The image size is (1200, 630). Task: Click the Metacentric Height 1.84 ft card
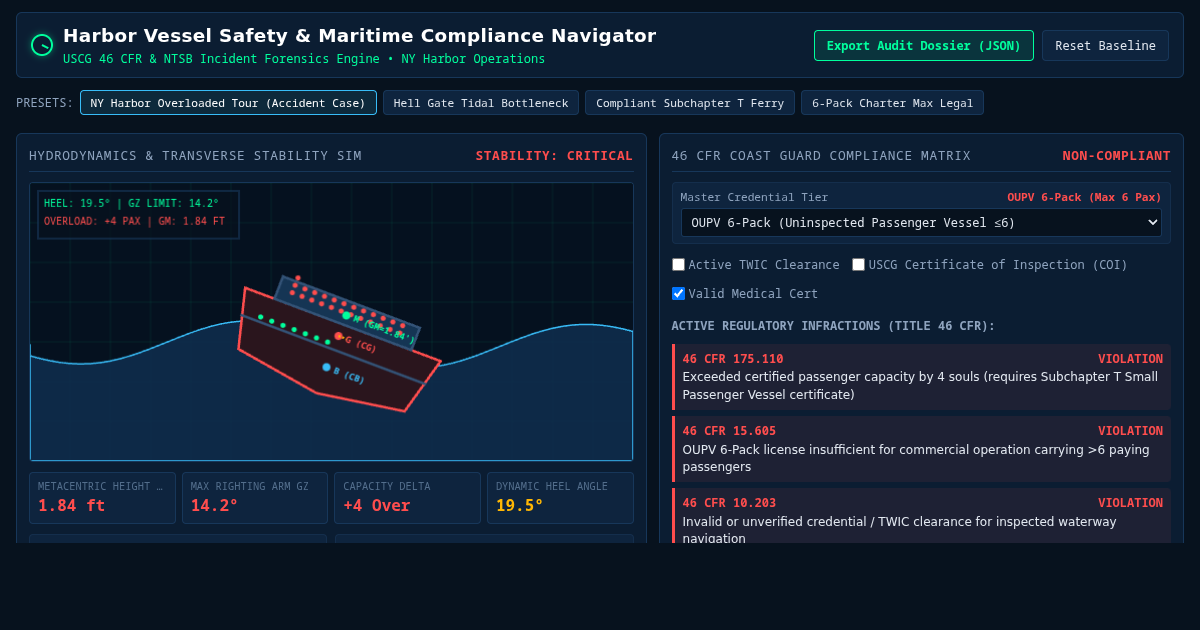coord(102,498)
